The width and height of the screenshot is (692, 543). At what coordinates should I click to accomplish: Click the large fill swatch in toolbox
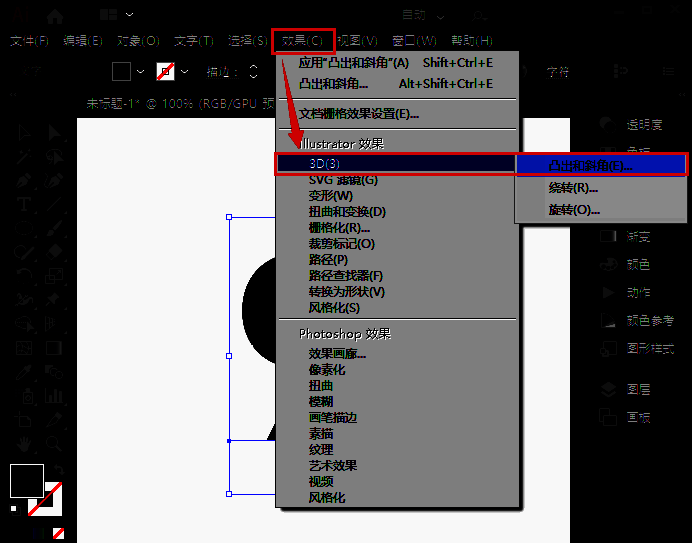(x=26, y=481)
